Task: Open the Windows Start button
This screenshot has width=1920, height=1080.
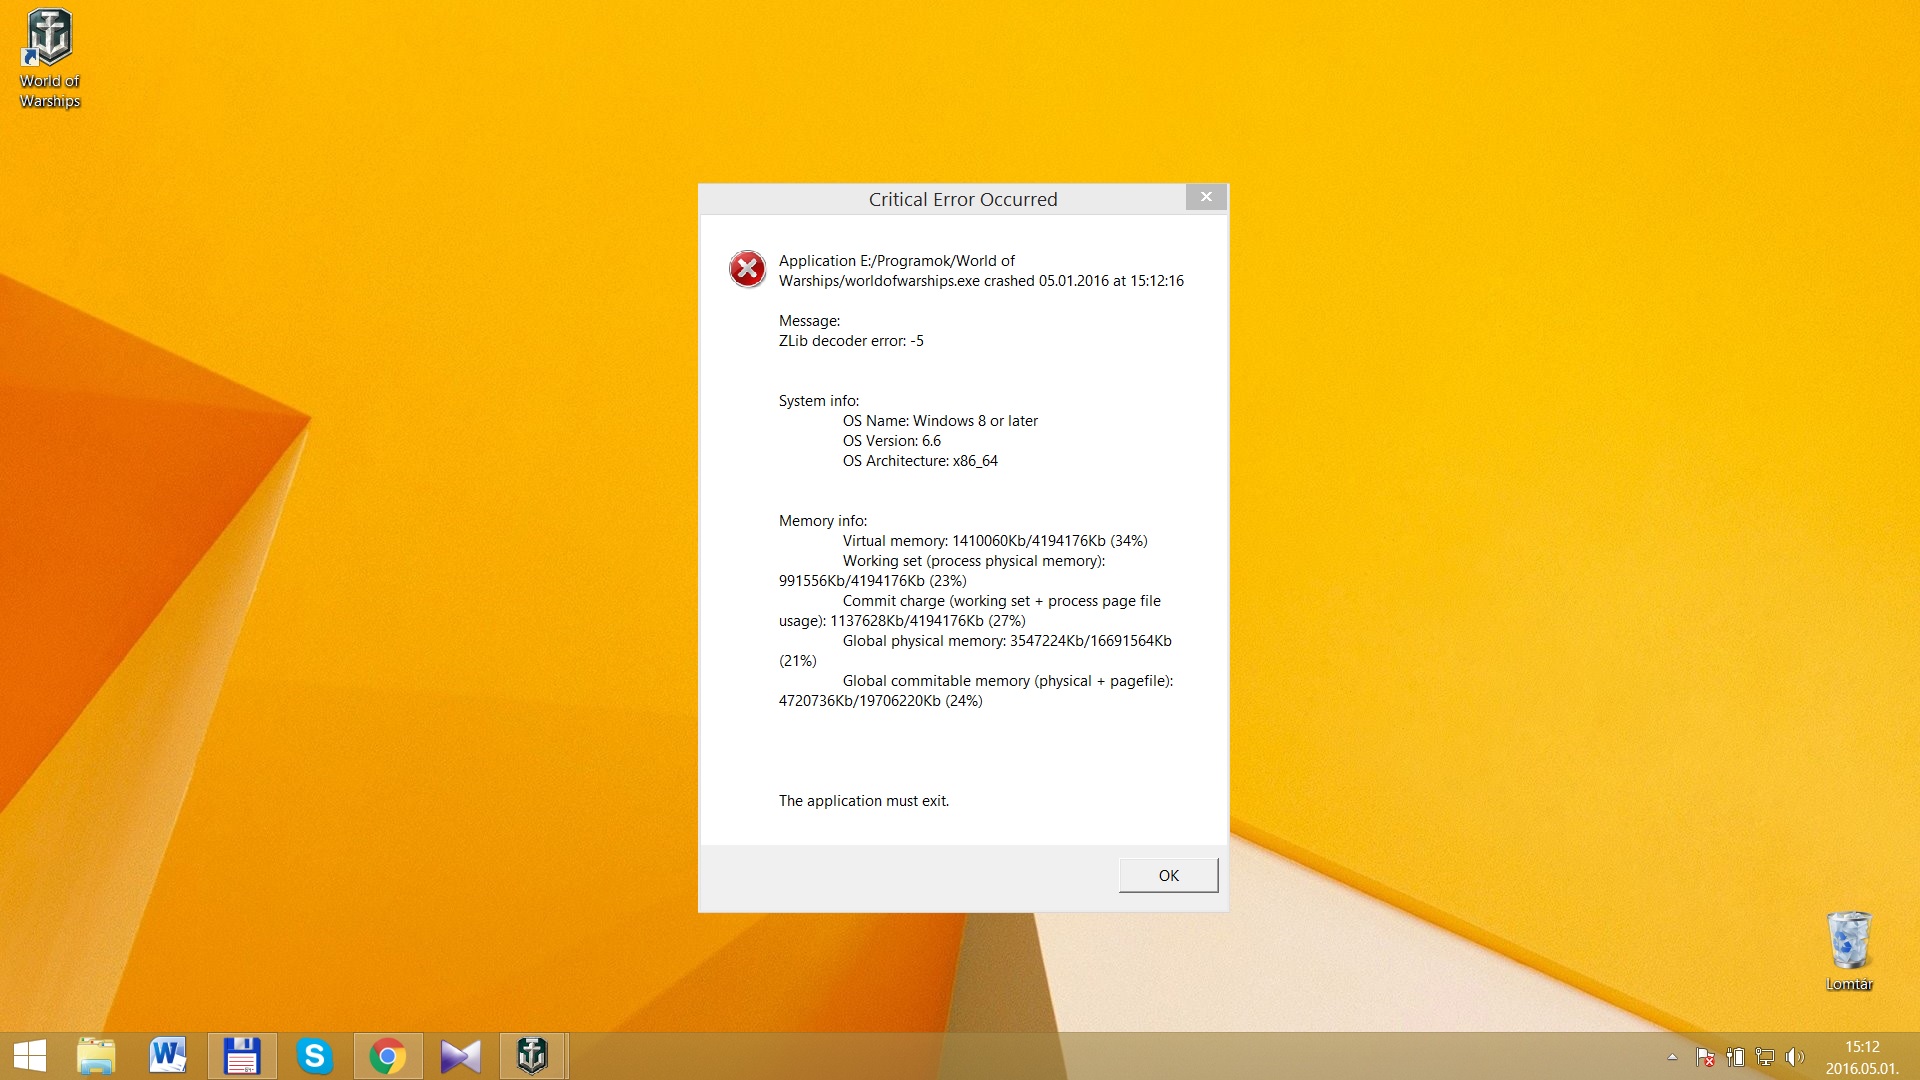Action: (30, 1056)
